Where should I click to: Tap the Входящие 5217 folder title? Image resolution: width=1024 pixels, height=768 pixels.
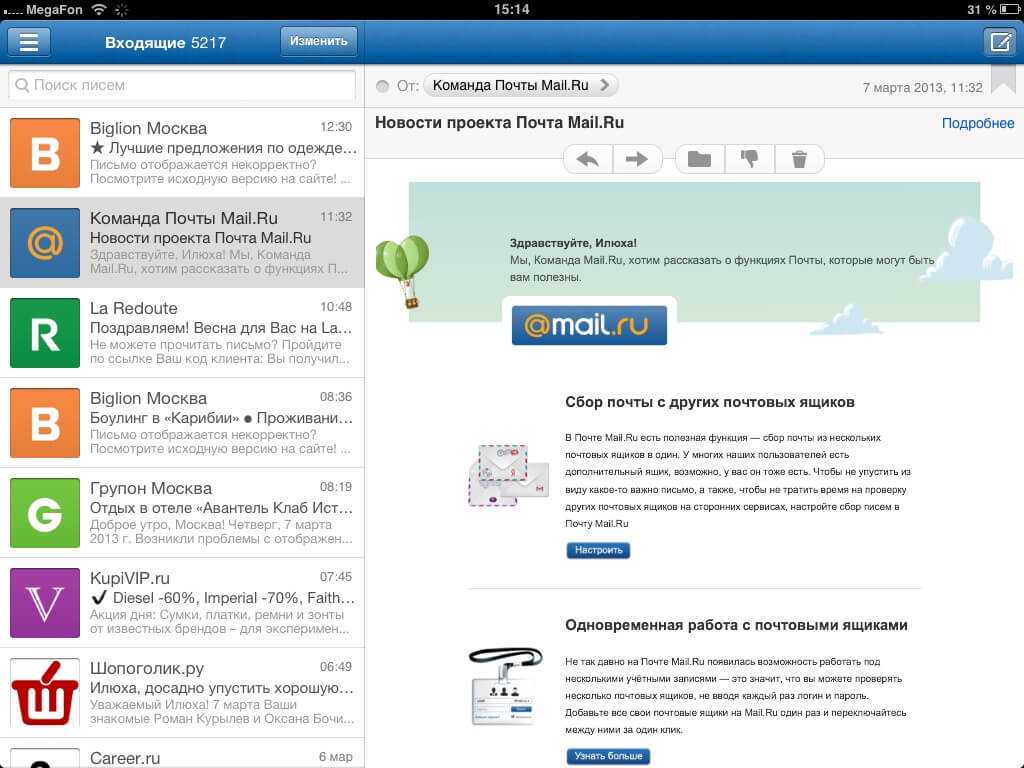pyautogui.click(x=165, y=42)
